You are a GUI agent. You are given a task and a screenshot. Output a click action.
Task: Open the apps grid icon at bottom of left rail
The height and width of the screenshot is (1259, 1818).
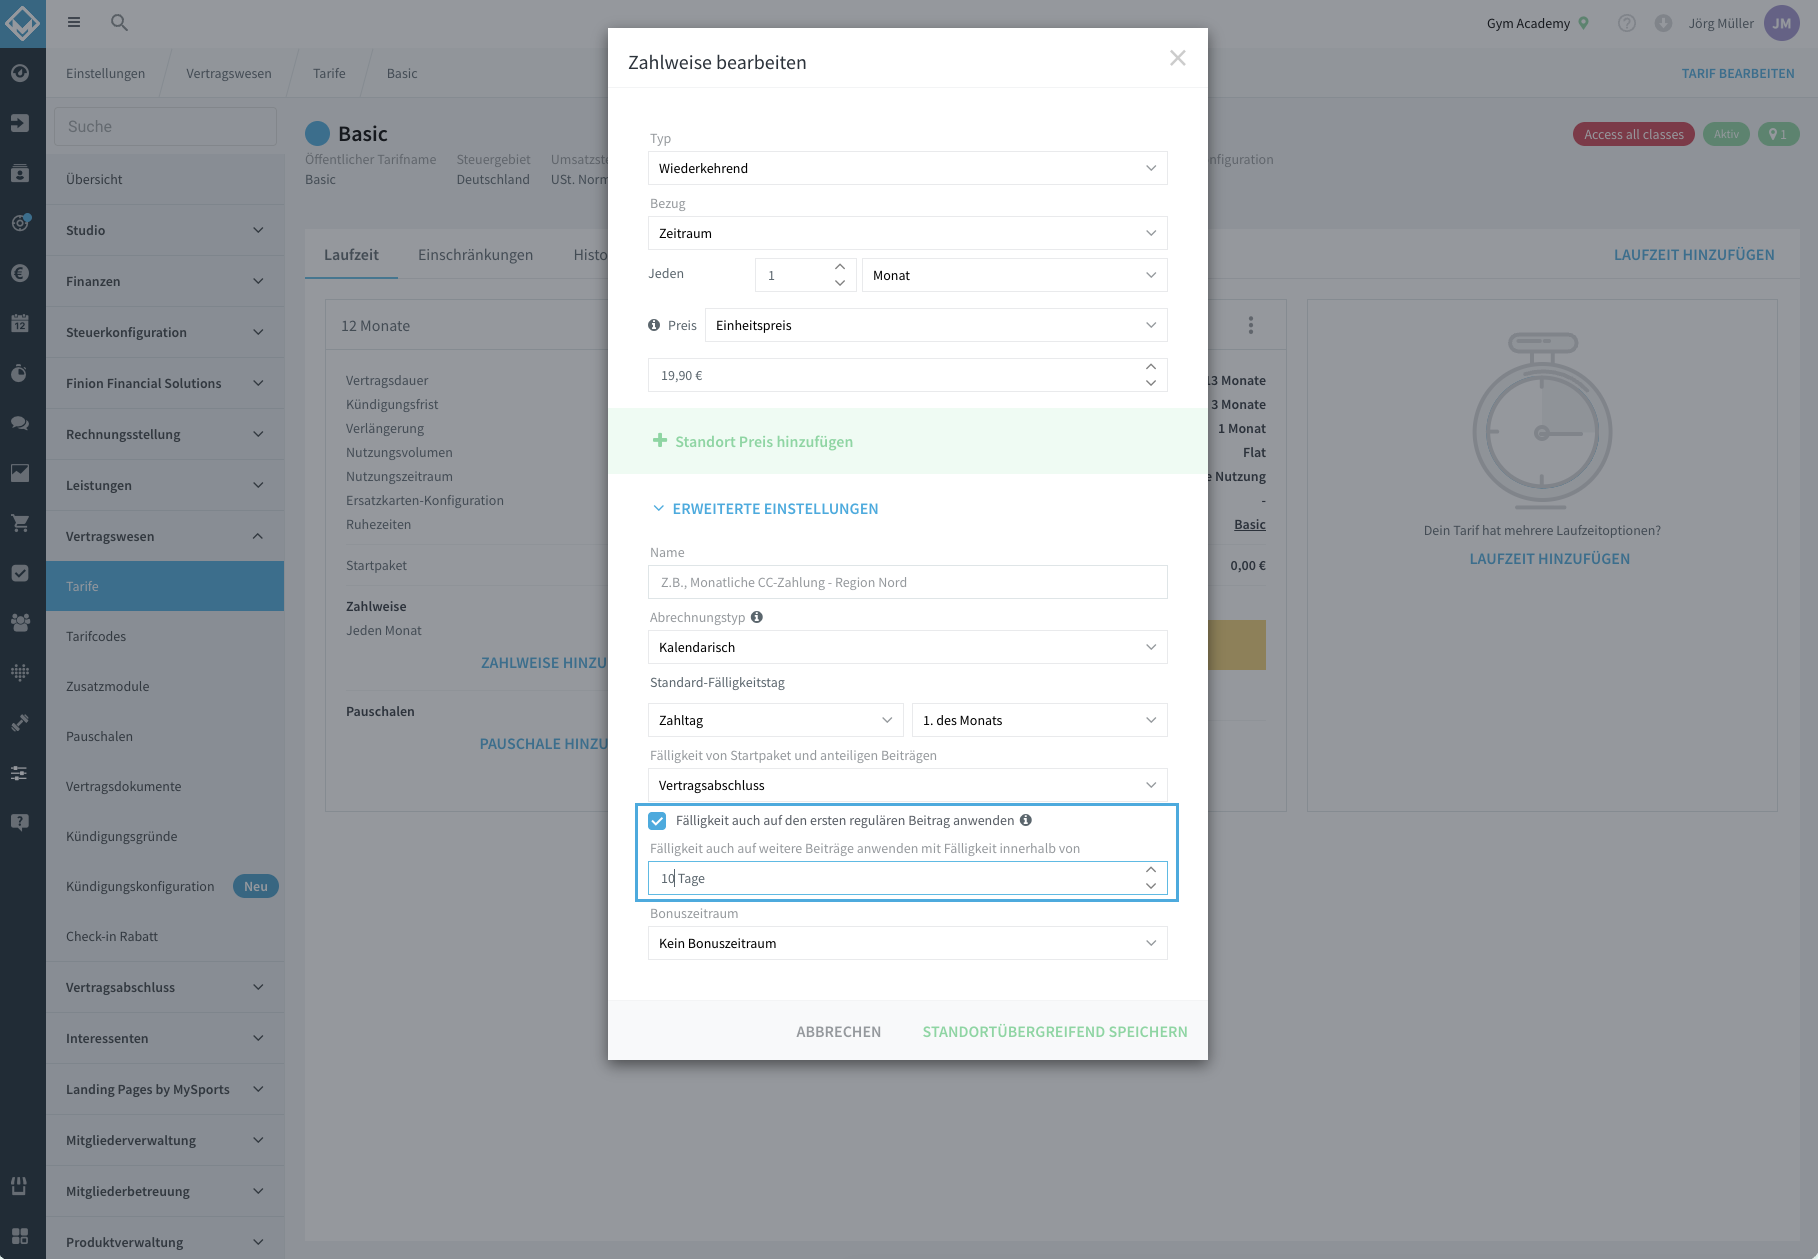click(20, 1236)
